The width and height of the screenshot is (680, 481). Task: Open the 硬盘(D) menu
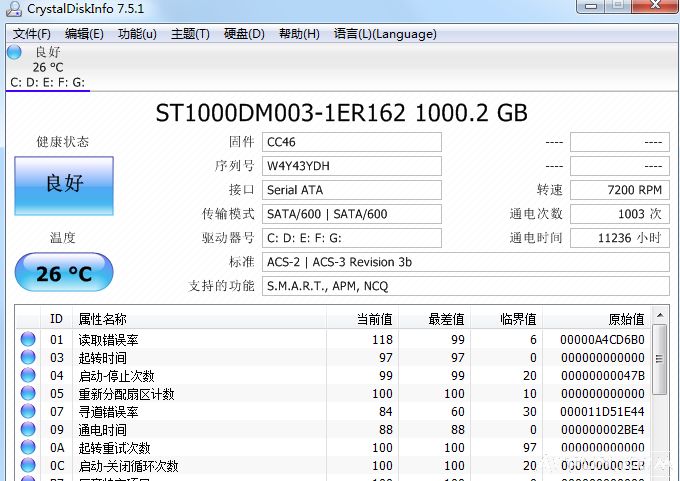tap(244, 33)
